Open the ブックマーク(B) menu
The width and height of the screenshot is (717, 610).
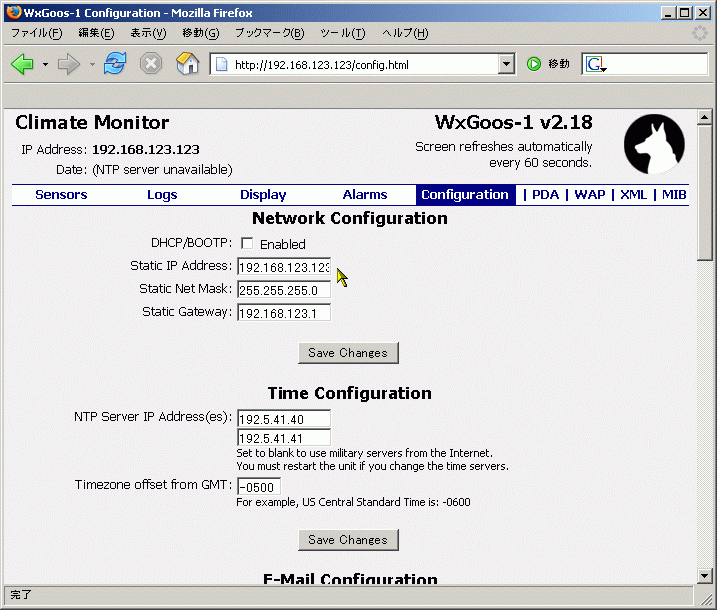coord(269,33)
